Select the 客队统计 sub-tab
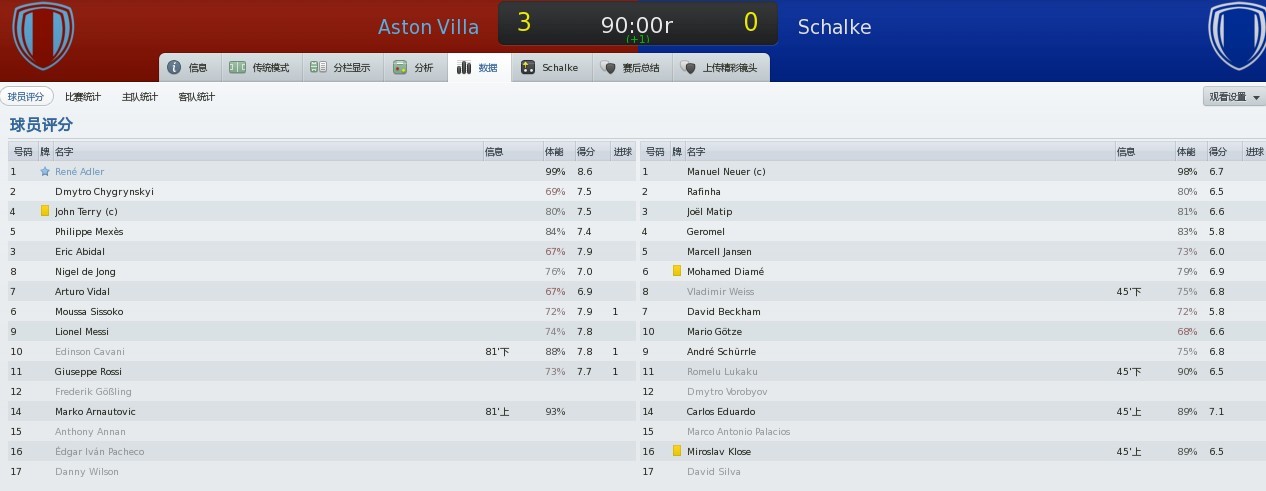 197,97
